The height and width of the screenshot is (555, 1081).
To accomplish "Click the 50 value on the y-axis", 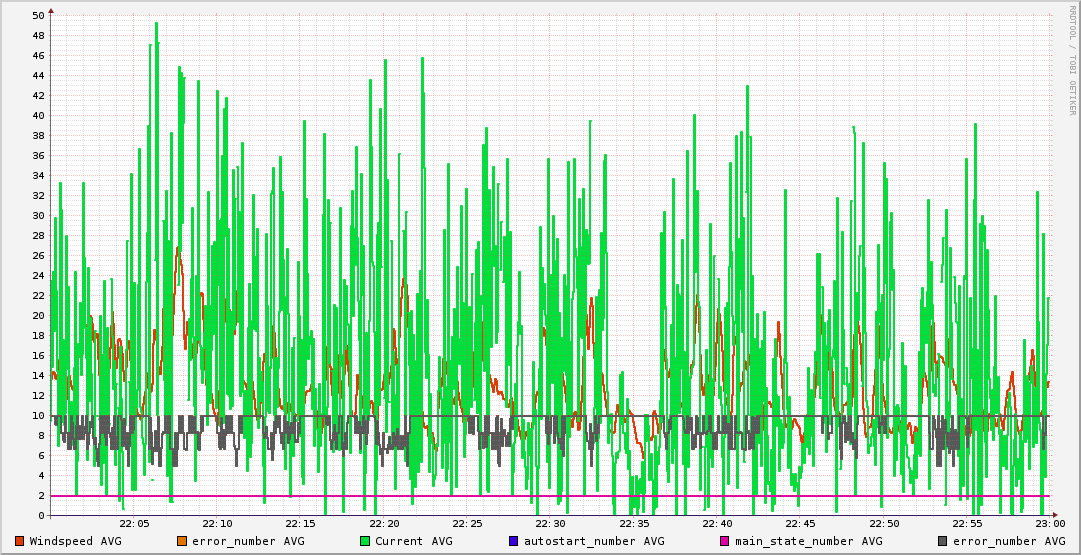I will tap(38, 16).
